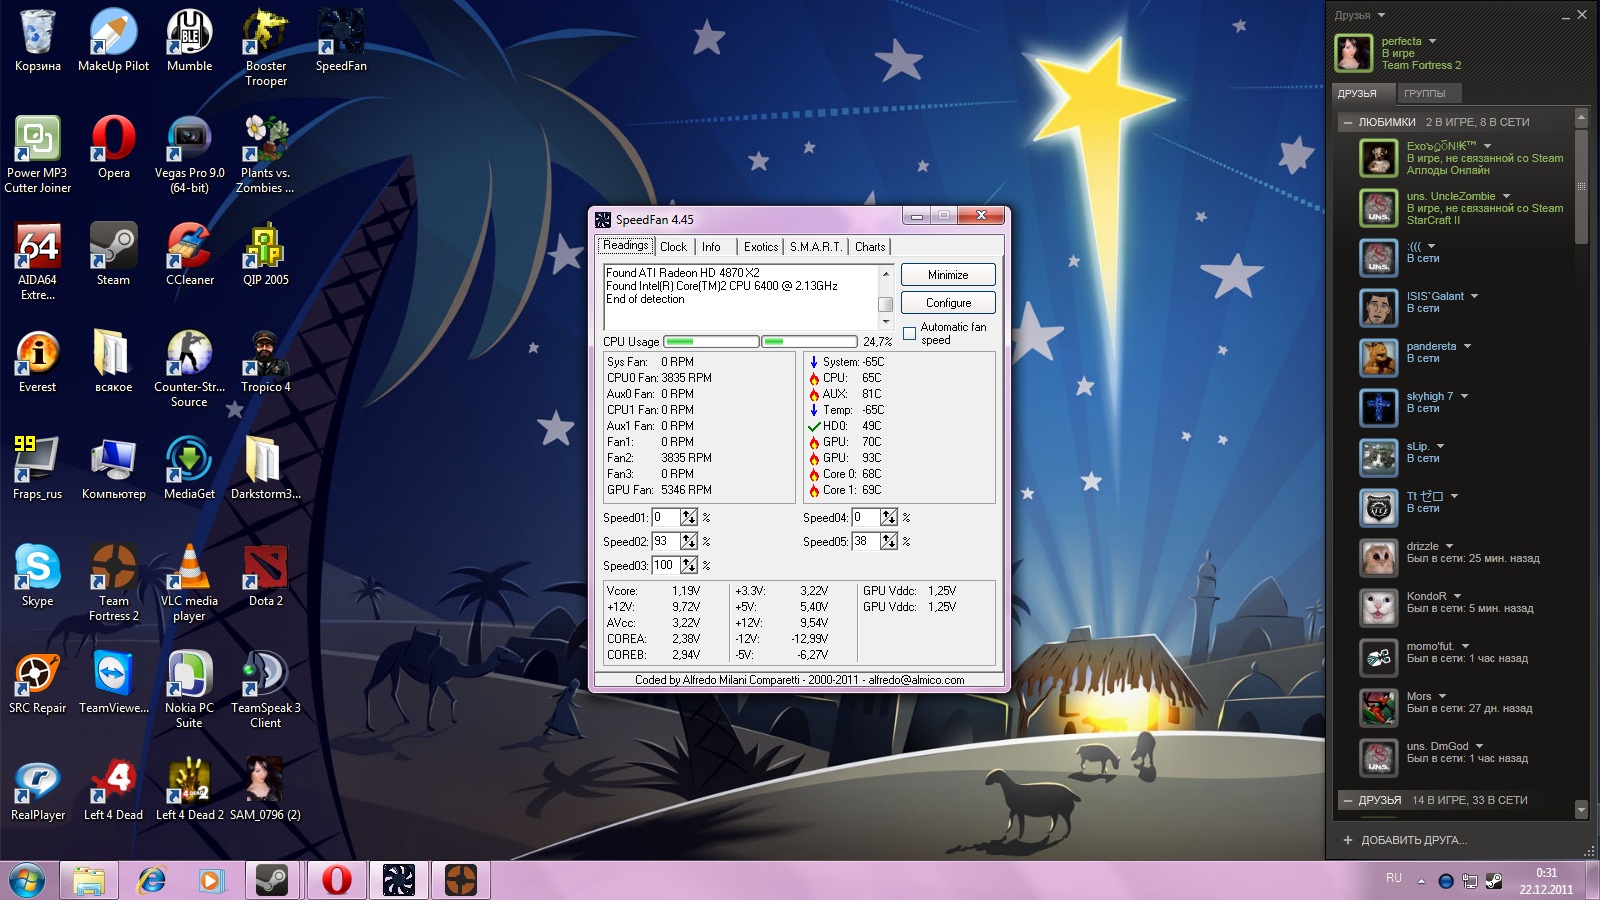Launch Everest desktop icon
Viewport: 1600px width, 900px height.
pos(37,361)
